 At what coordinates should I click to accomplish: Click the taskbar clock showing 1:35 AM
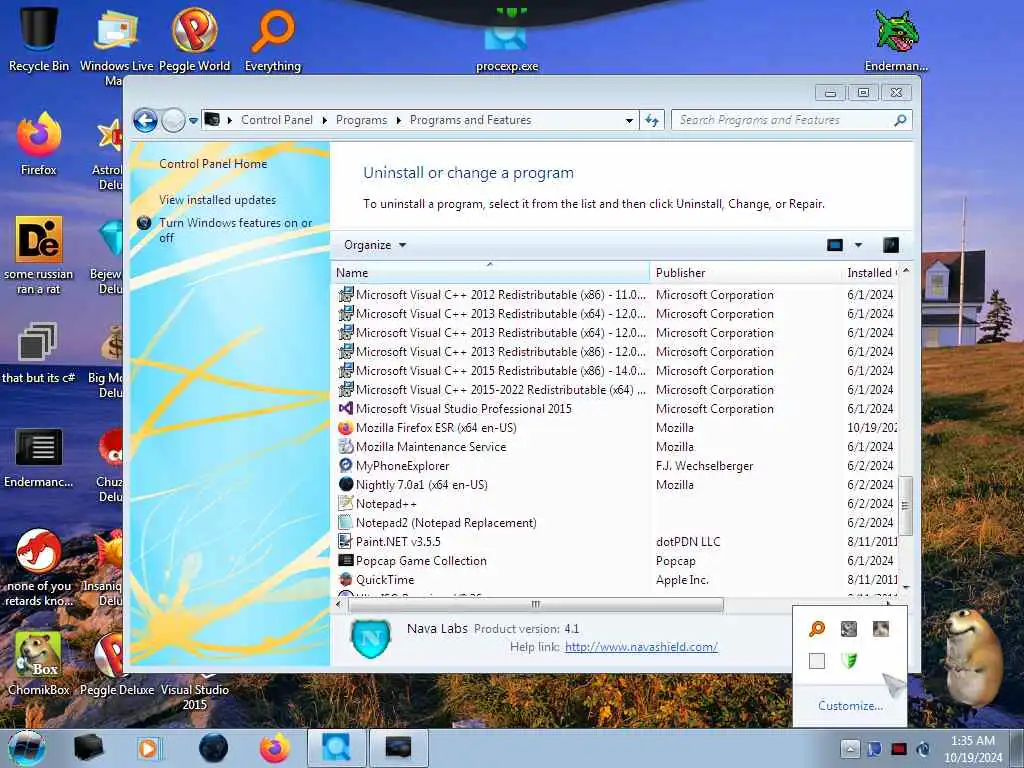(x=973, y=749)
